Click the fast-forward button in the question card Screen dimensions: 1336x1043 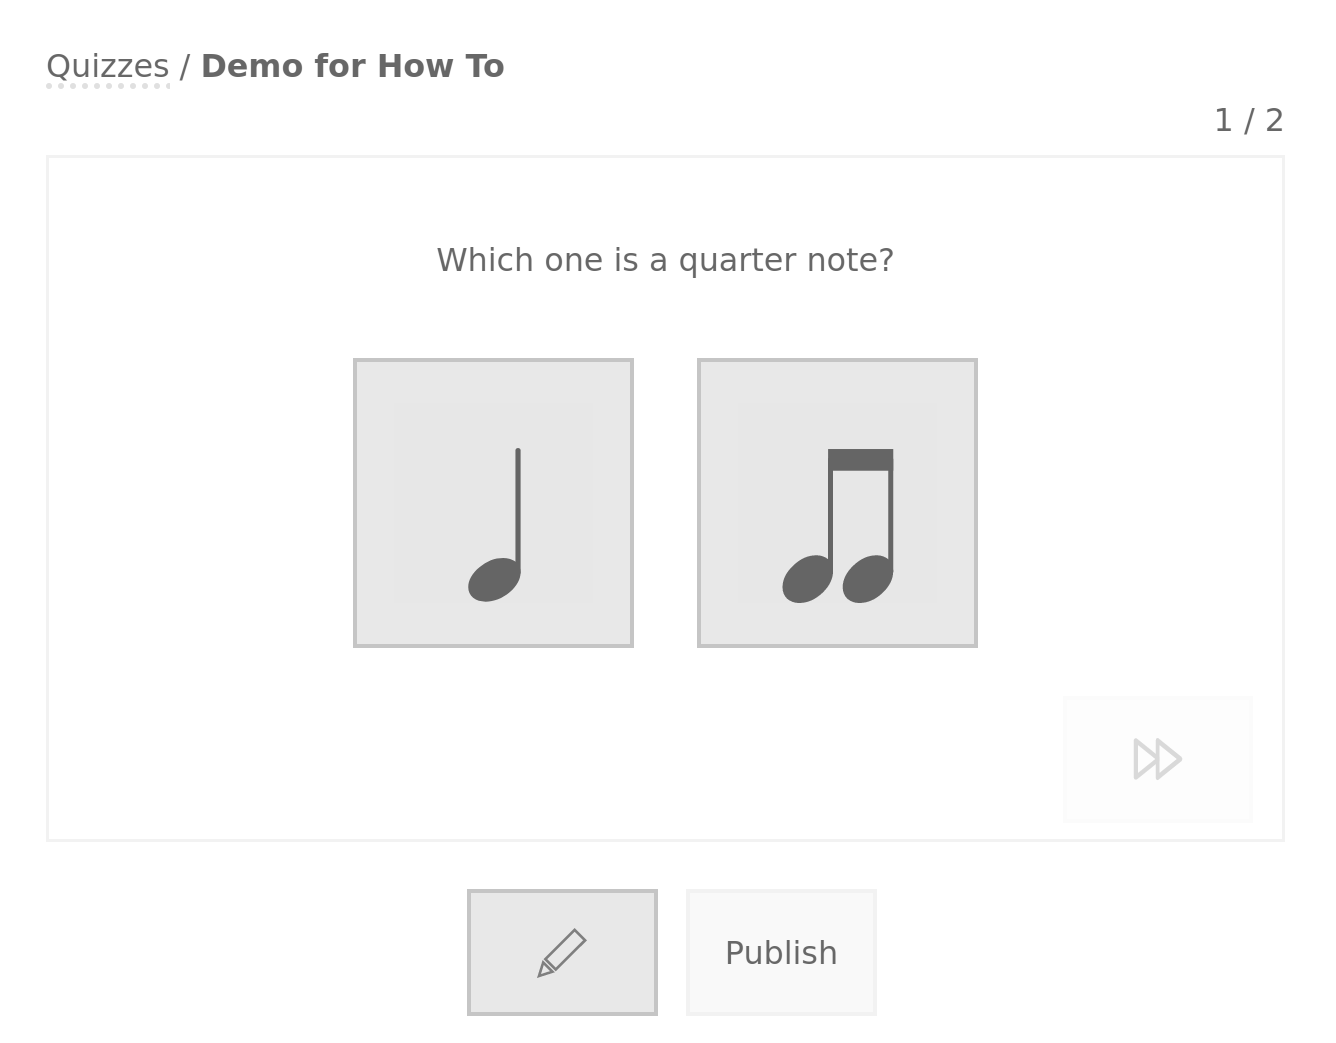click(x=1157, y=759)
